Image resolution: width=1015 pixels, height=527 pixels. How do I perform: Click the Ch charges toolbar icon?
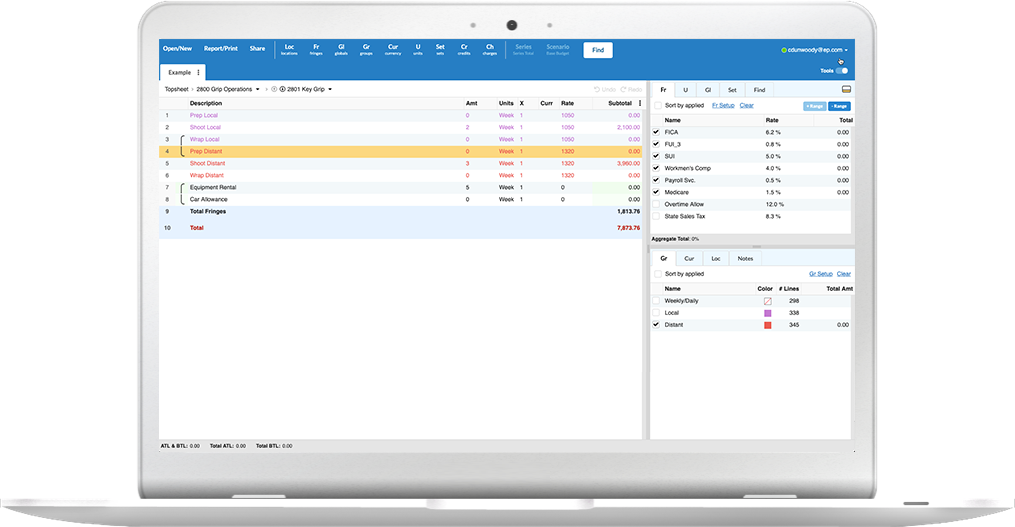click(490, 49)
